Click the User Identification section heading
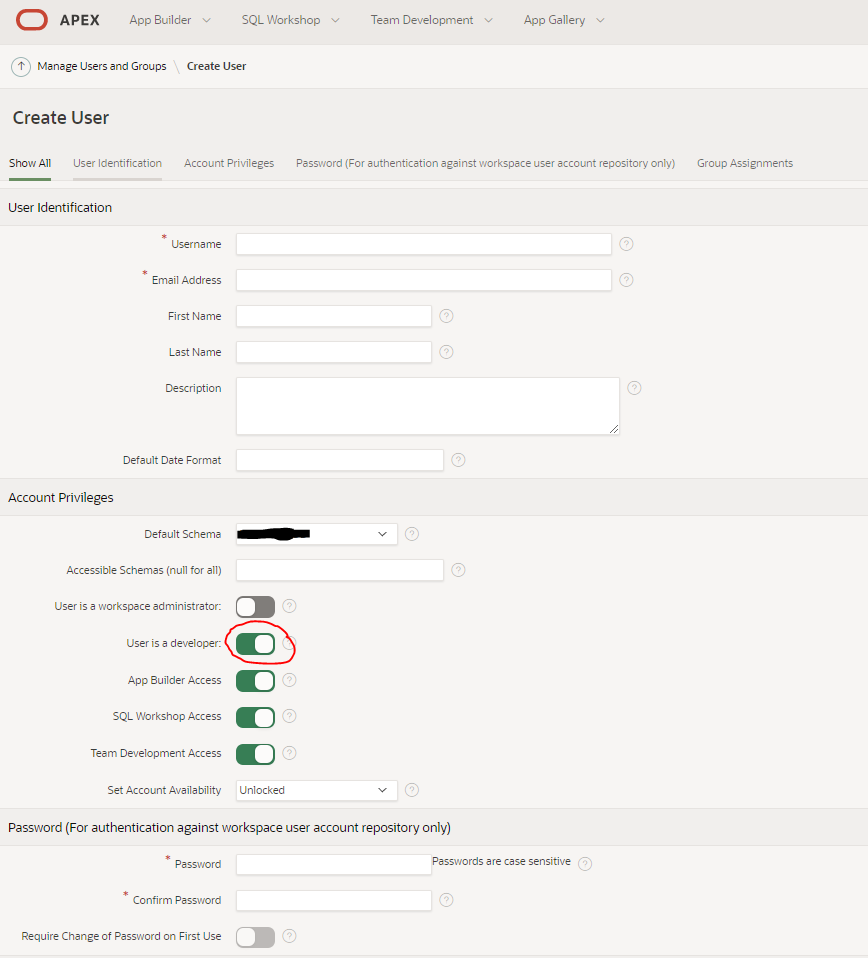Viewport: 868px width, 958px height. coord(60,207)
